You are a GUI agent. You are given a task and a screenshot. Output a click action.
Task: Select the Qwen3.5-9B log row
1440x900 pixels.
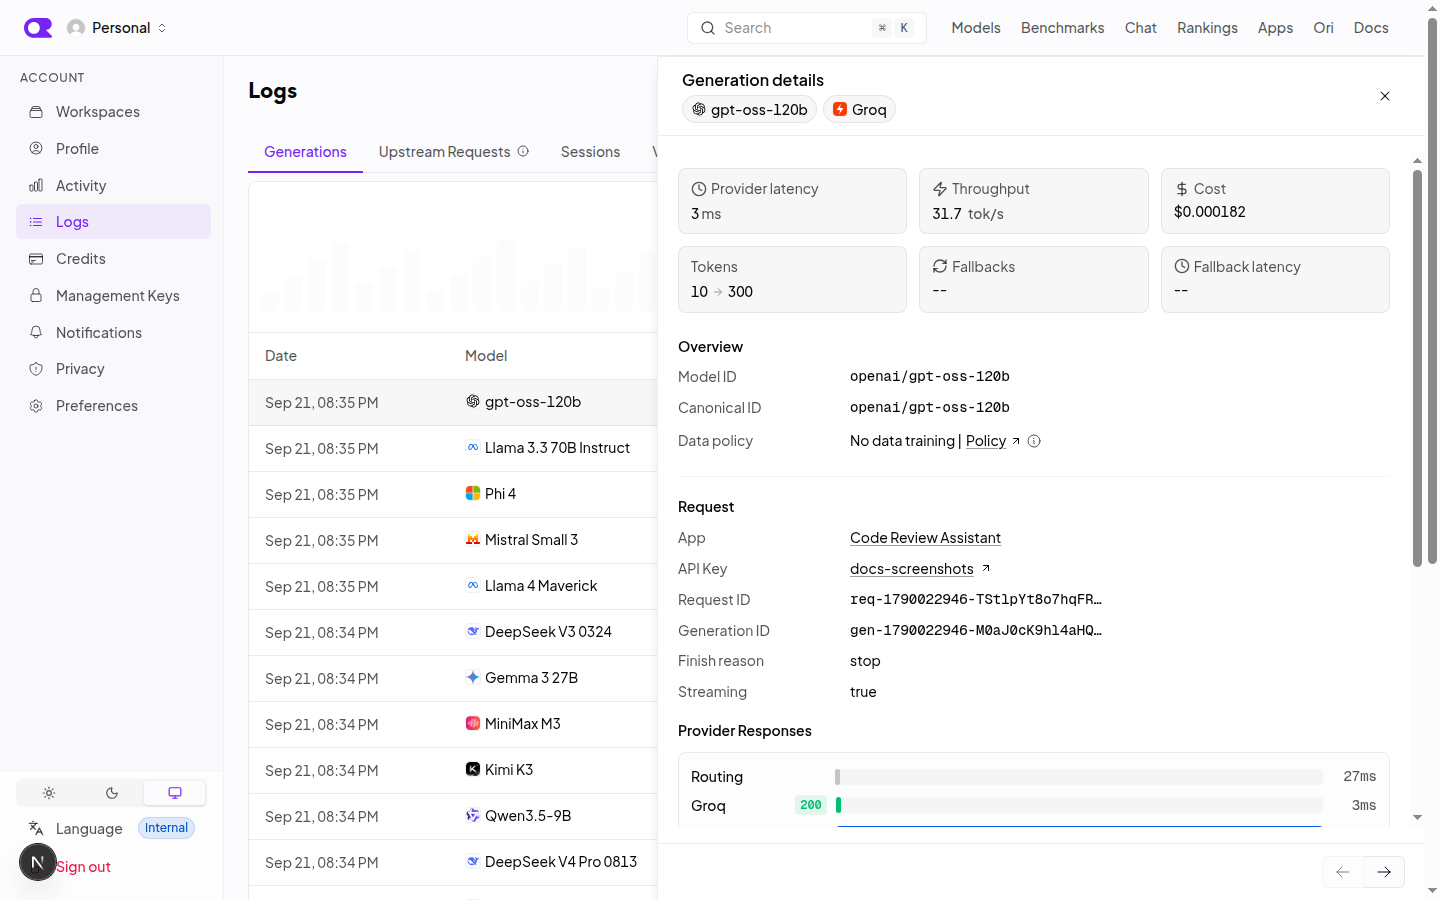(x=453, y=816)
